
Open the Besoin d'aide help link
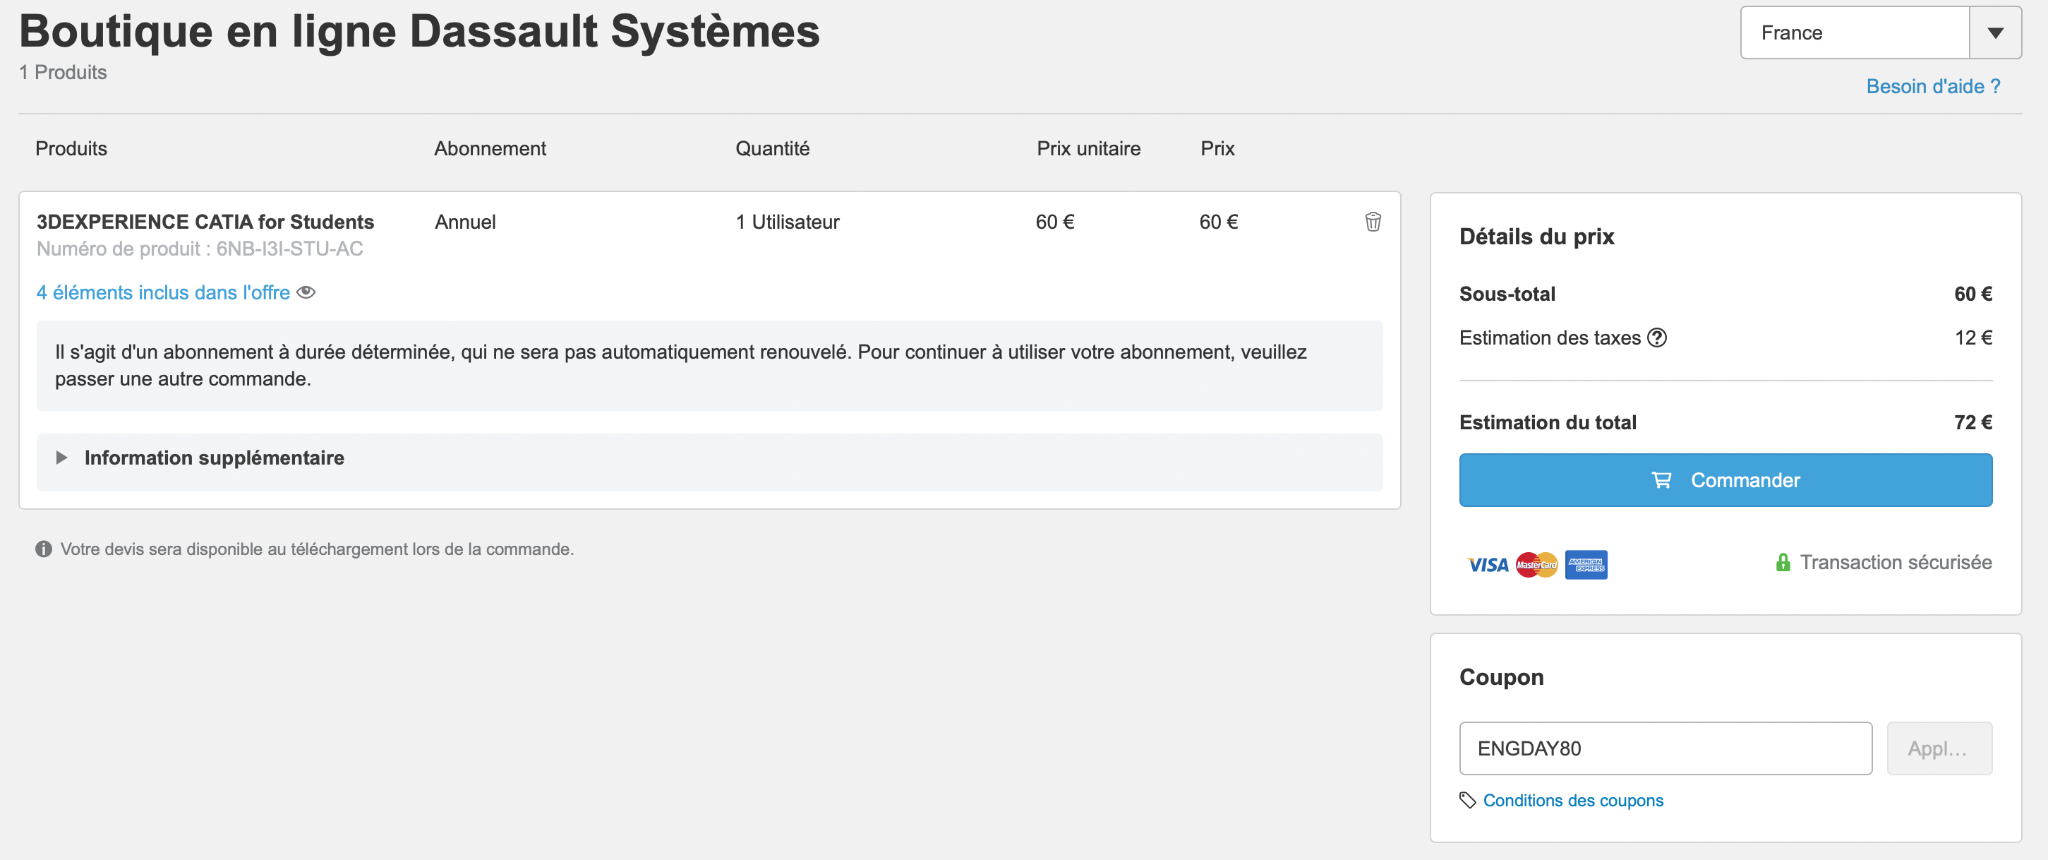pyautogui.click(x=1932, y=86)
